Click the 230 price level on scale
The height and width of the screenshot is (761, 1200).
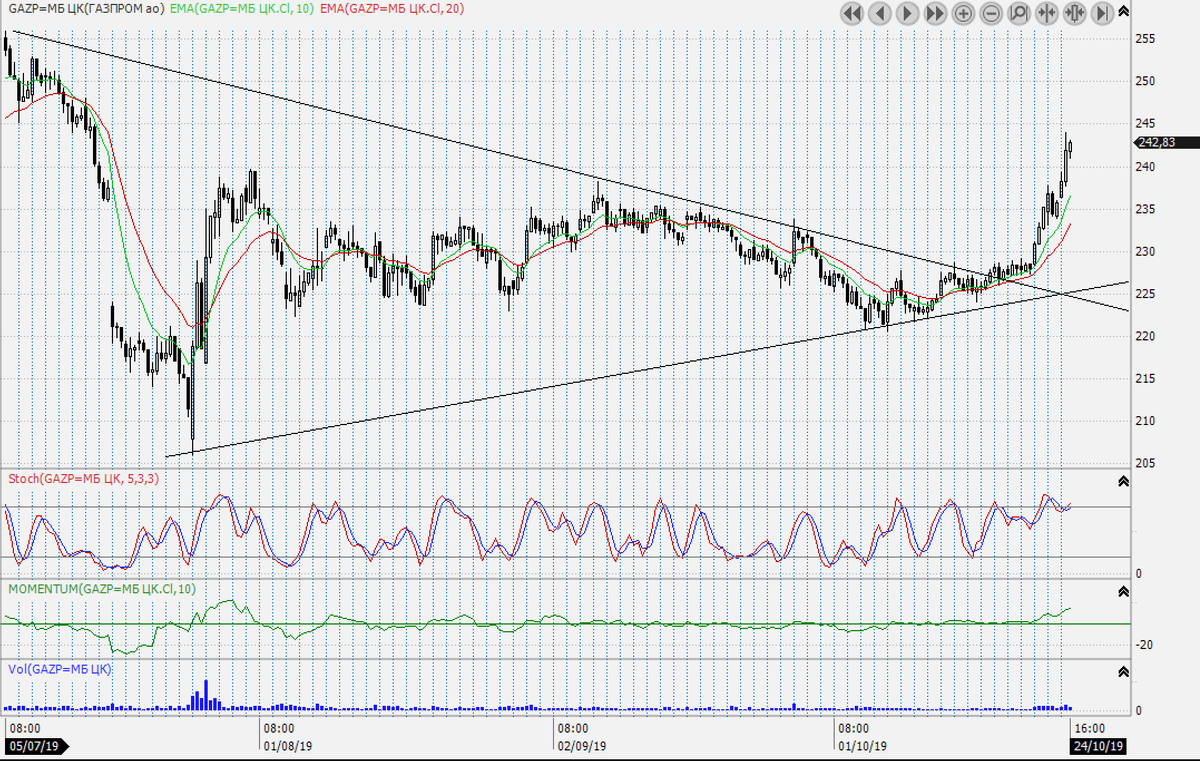1147,251
